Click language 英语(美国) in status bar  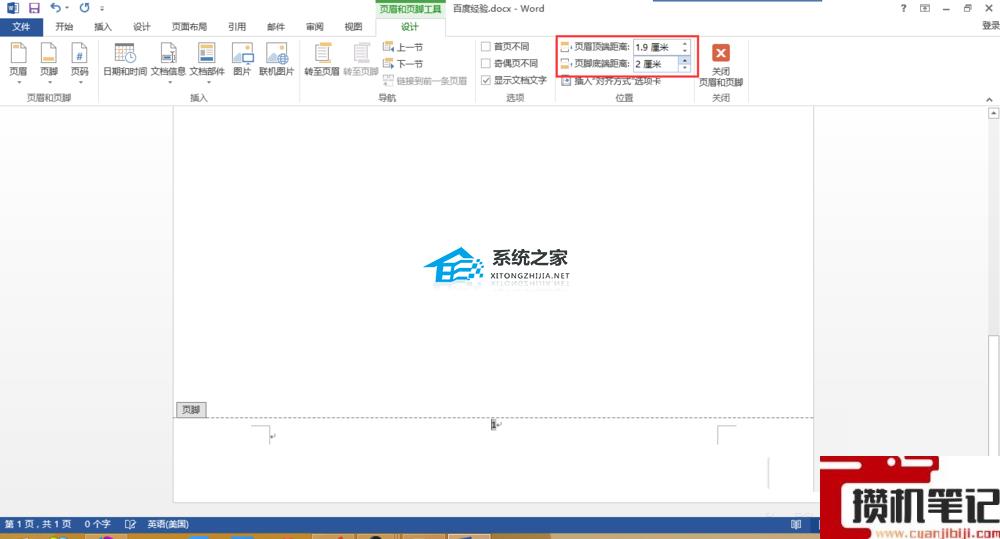coord(168,524)
